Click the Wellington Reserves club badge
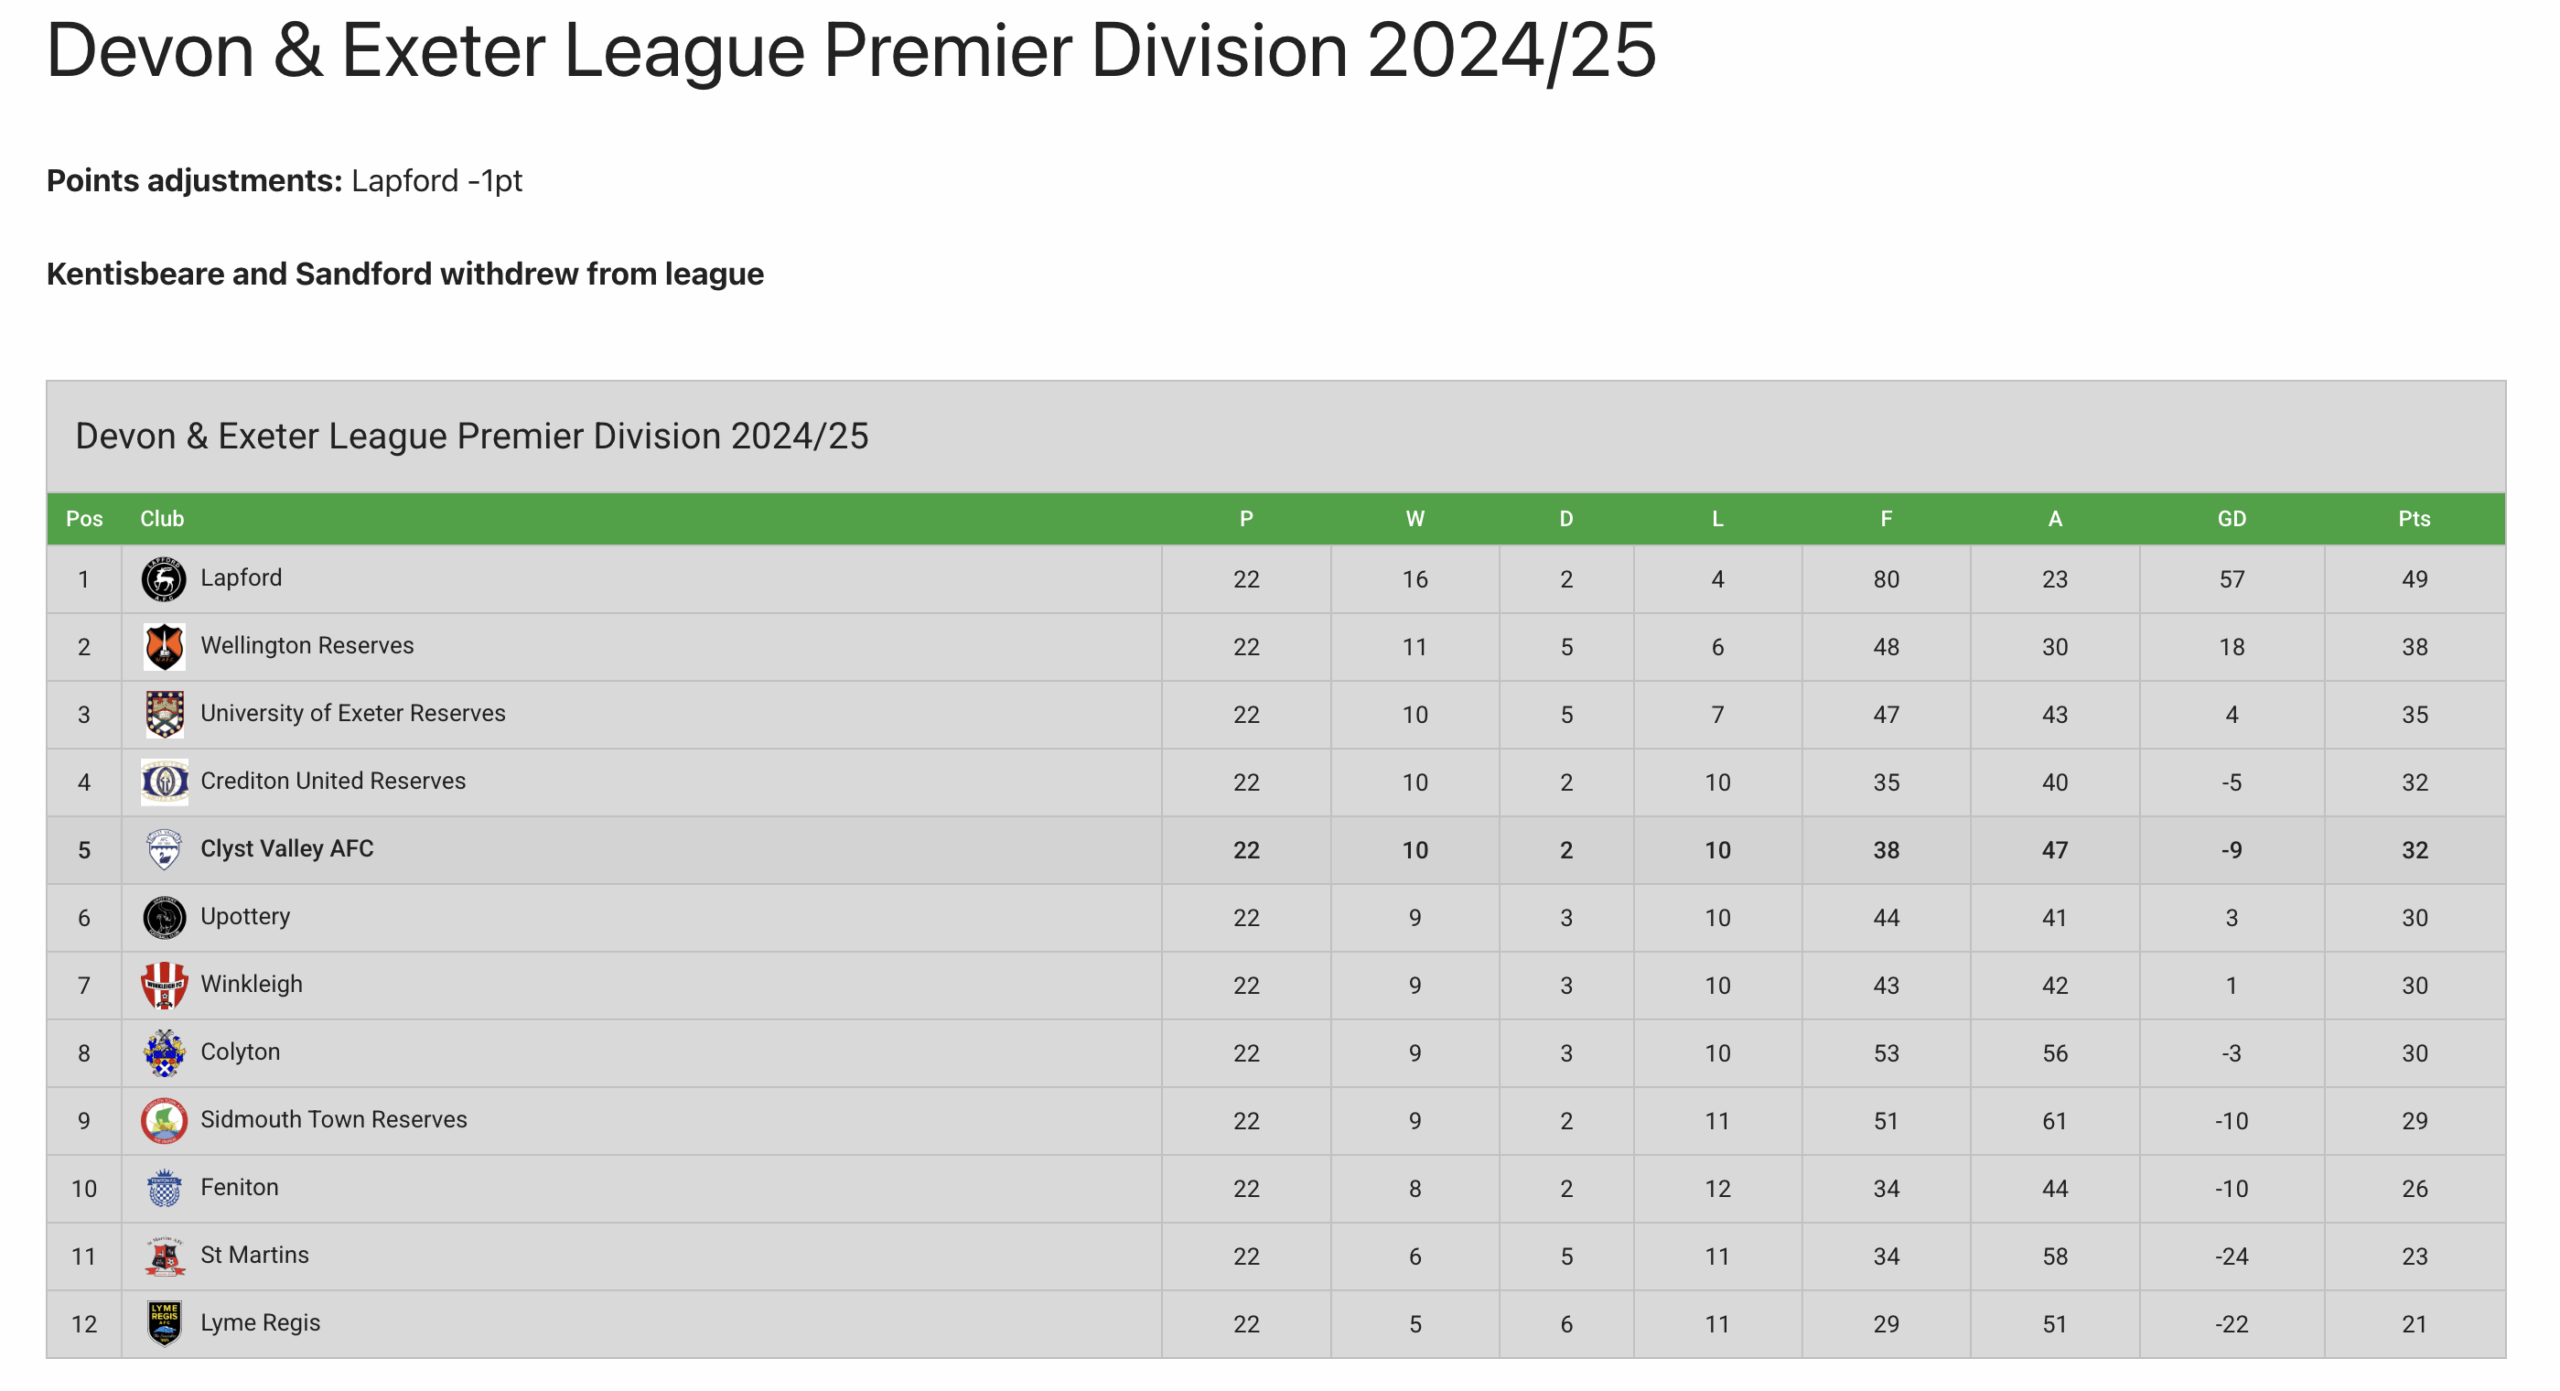This screenshot has width=2560, height=1391. click(164, 647)
